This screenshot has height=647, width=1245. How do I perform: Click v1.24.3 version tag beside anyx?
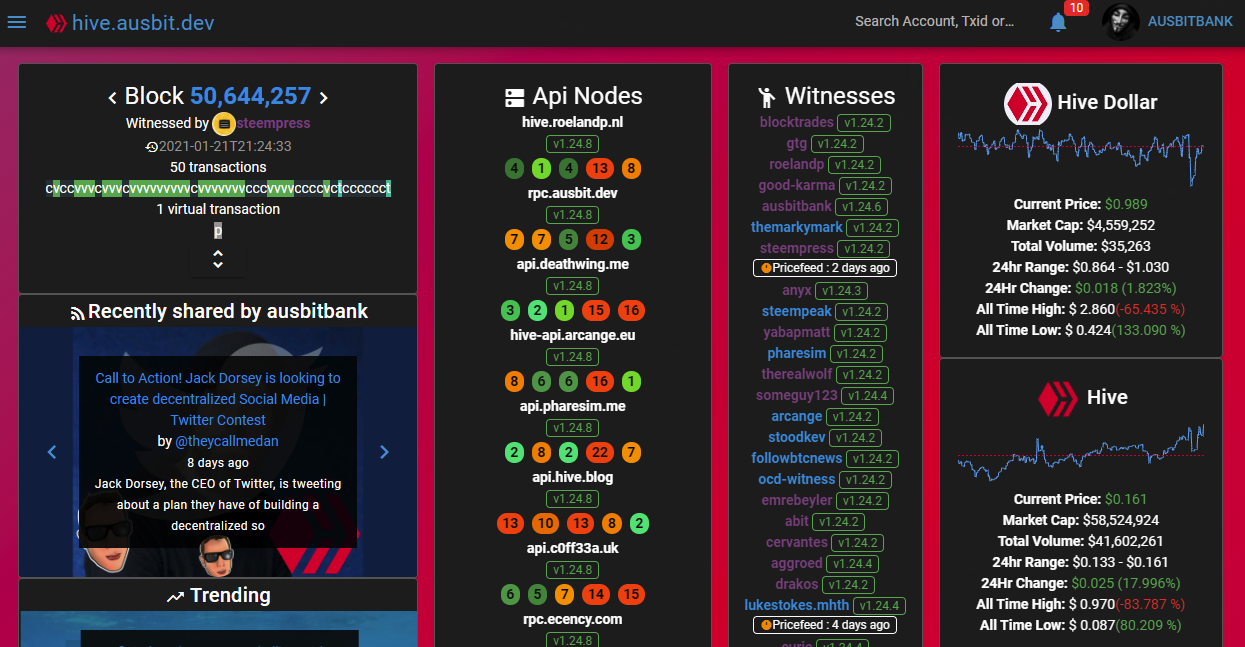(x=840, y=291)
